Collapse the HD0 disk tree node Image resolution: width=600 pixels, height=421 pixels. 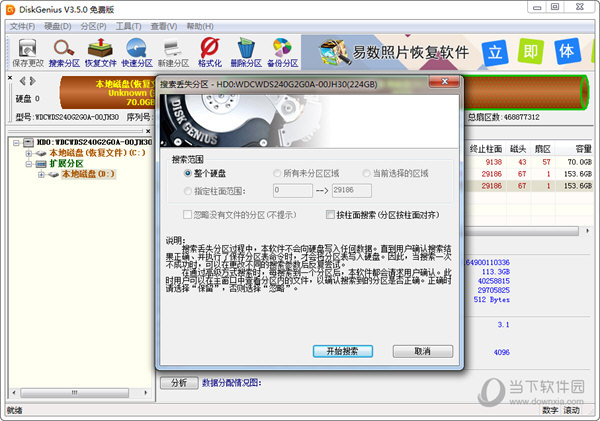(x=16, y=143)
